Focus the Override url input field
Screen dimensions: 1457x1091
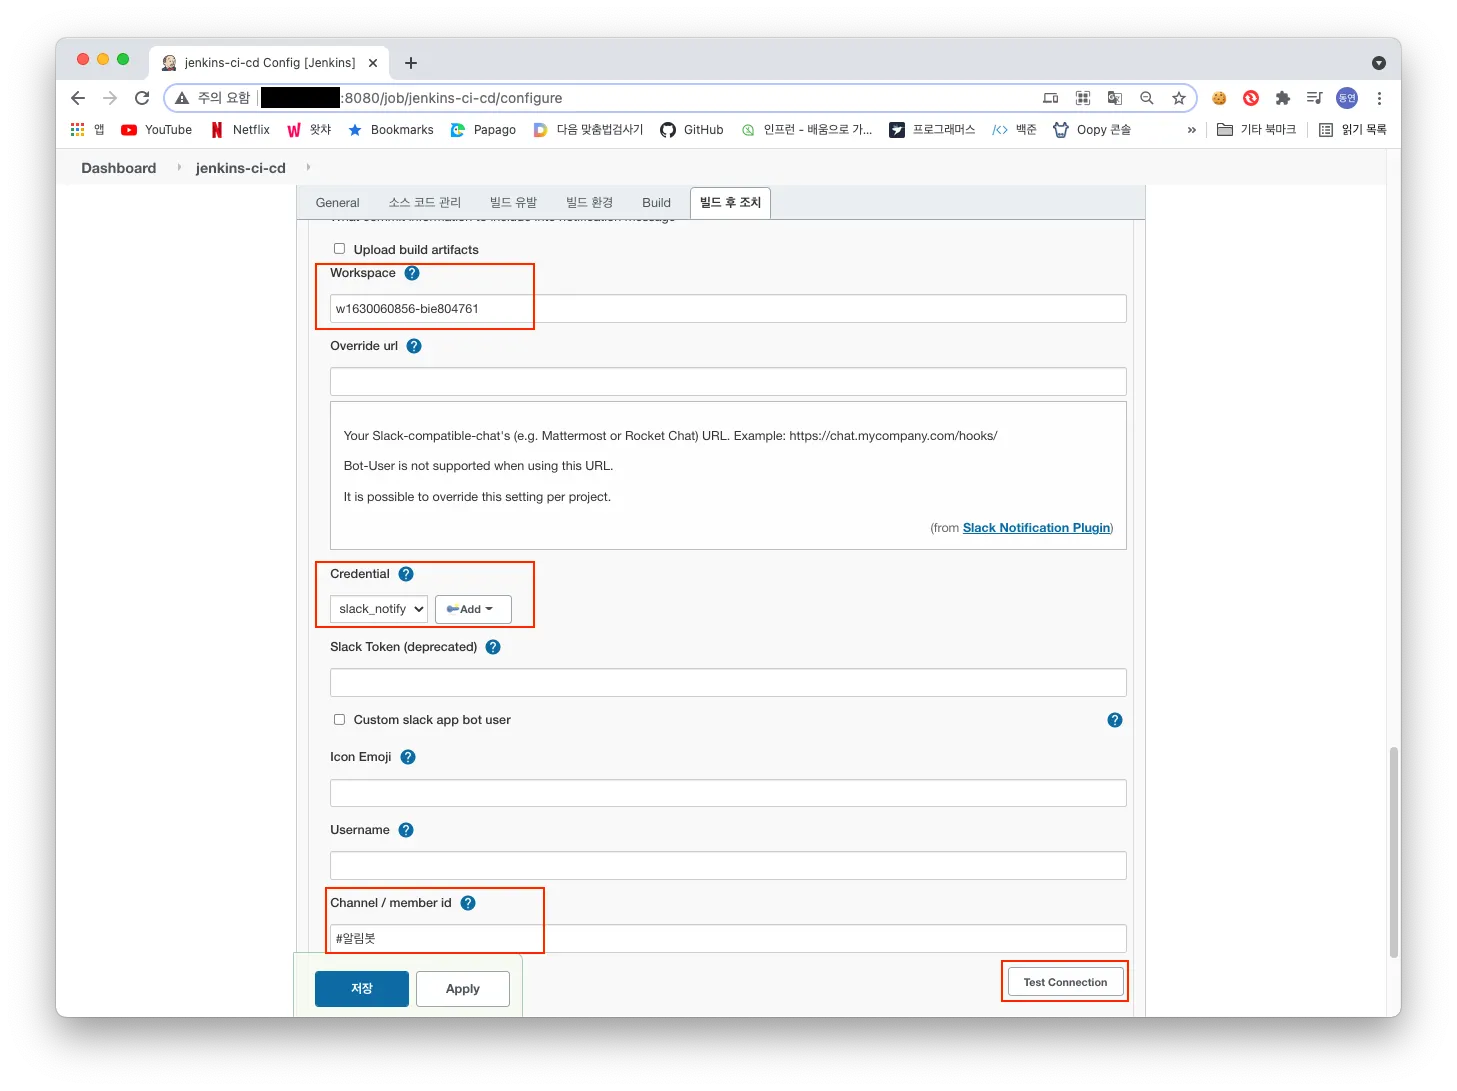point(728,382)
